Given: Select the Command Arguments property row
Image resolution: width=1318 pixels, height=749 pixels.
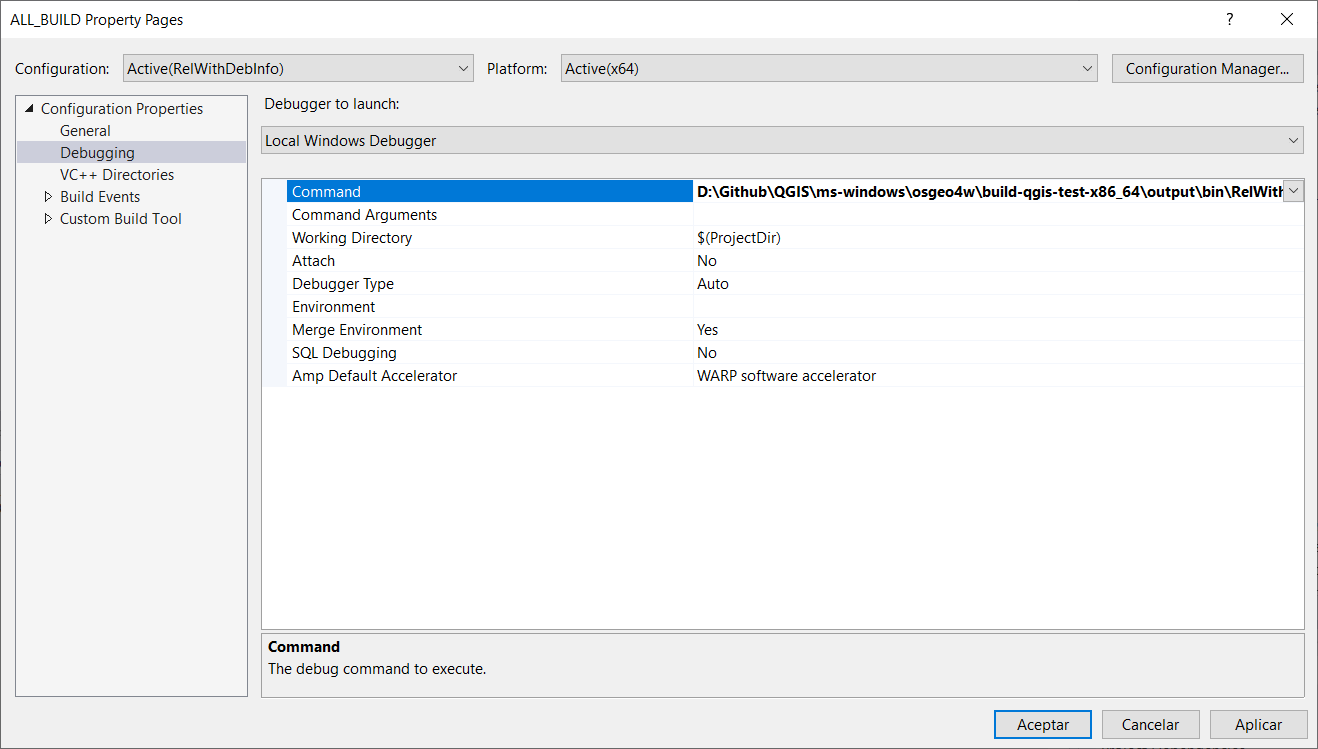Looking at the screenshot, I should (x=364, y=215).
